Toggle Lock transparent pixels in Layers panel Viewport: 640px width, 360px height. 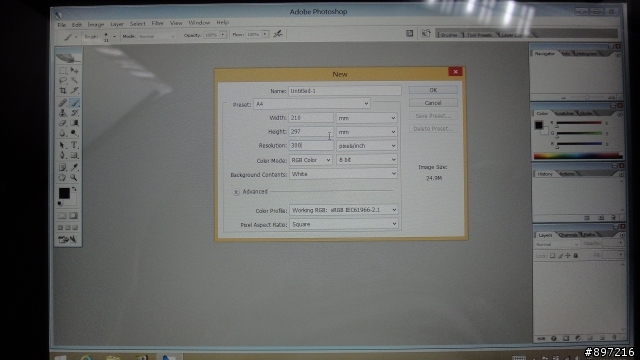[x=552, y=256]
